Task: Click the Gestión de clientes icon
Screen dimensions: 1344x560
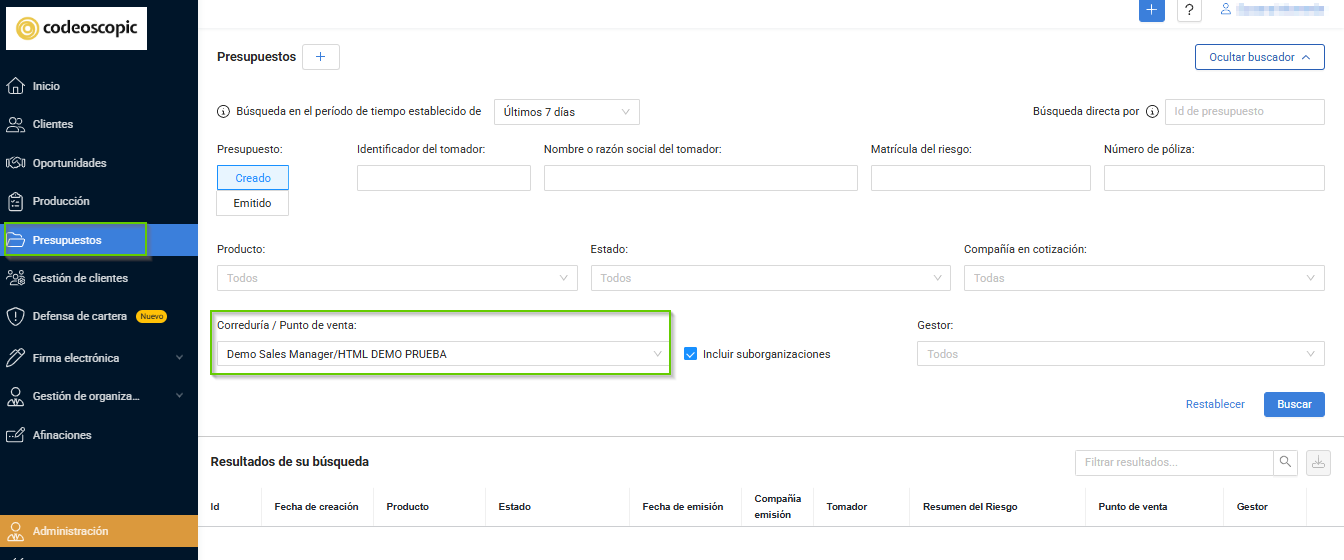Action: tap(16, 278)
